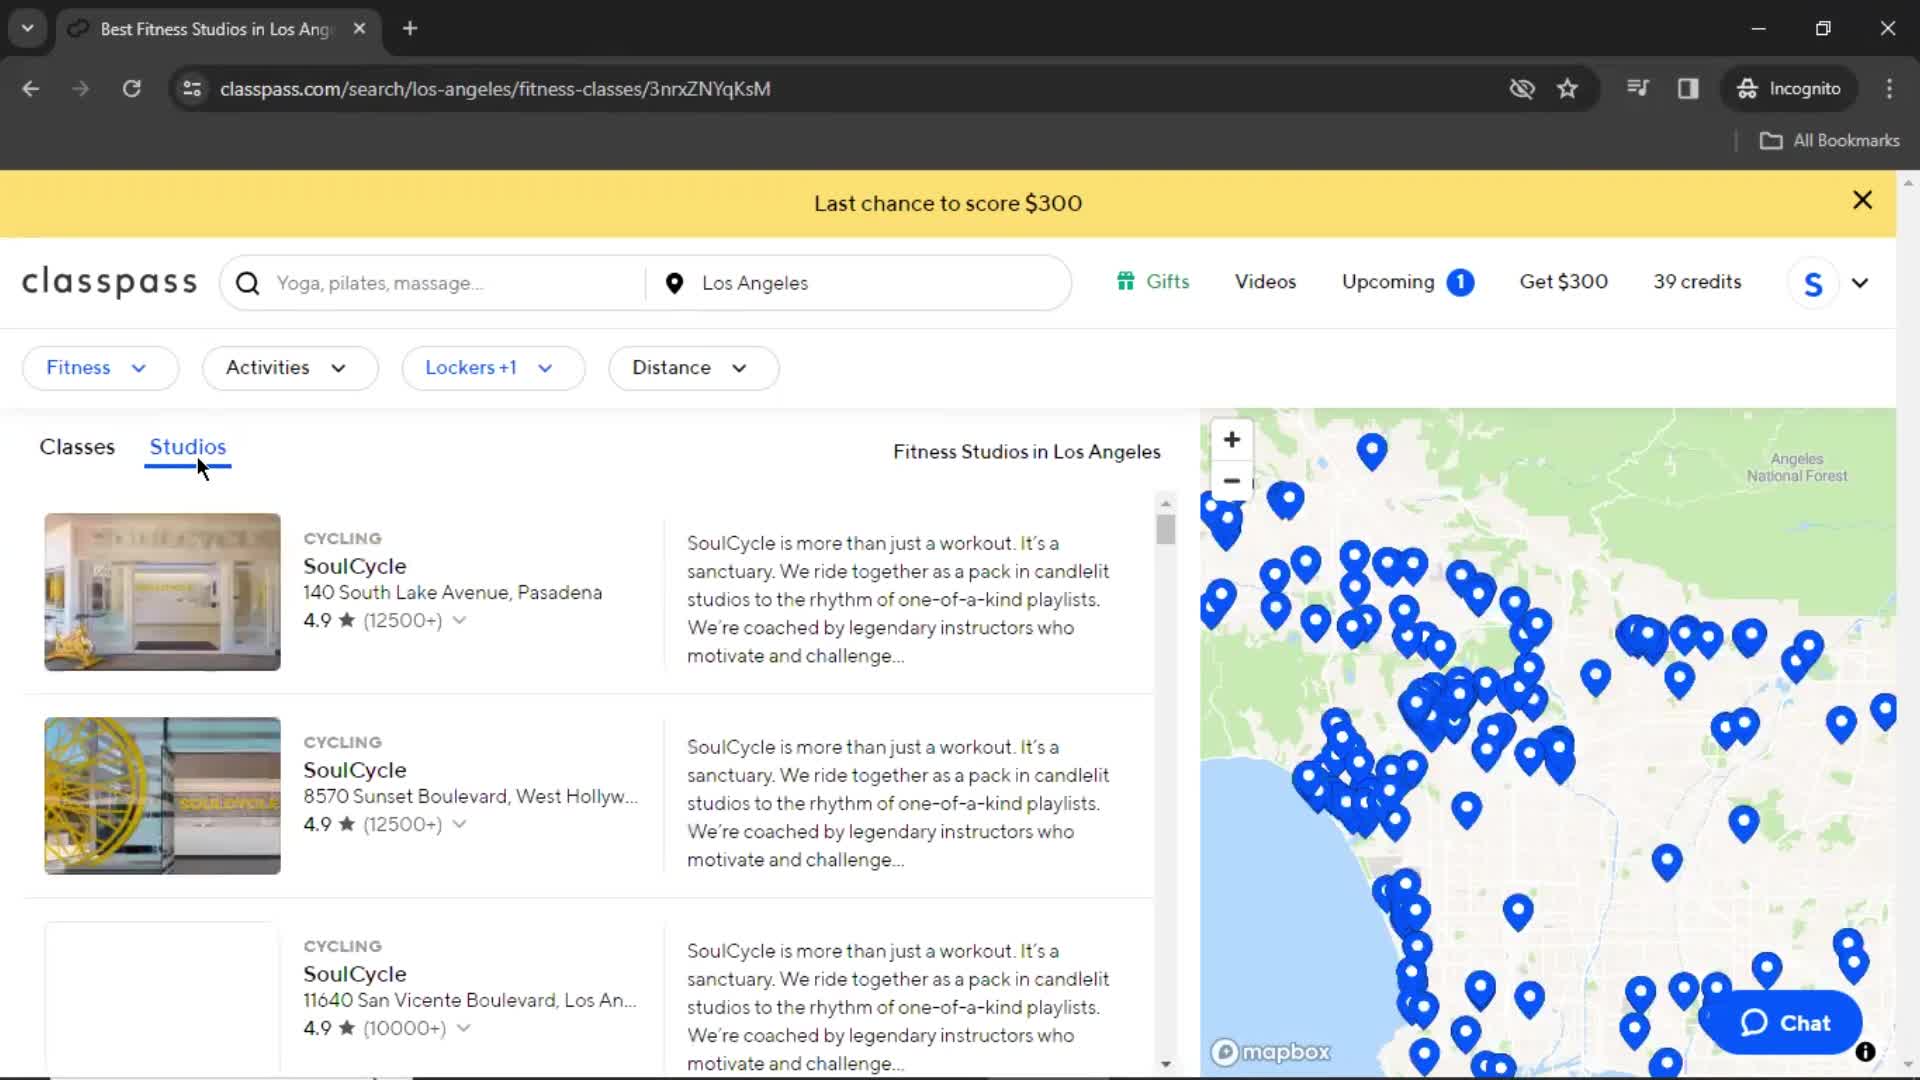1920x1080 pixels.
Task: Click the Los Angeles location field
Action: (x=860, y=283)
